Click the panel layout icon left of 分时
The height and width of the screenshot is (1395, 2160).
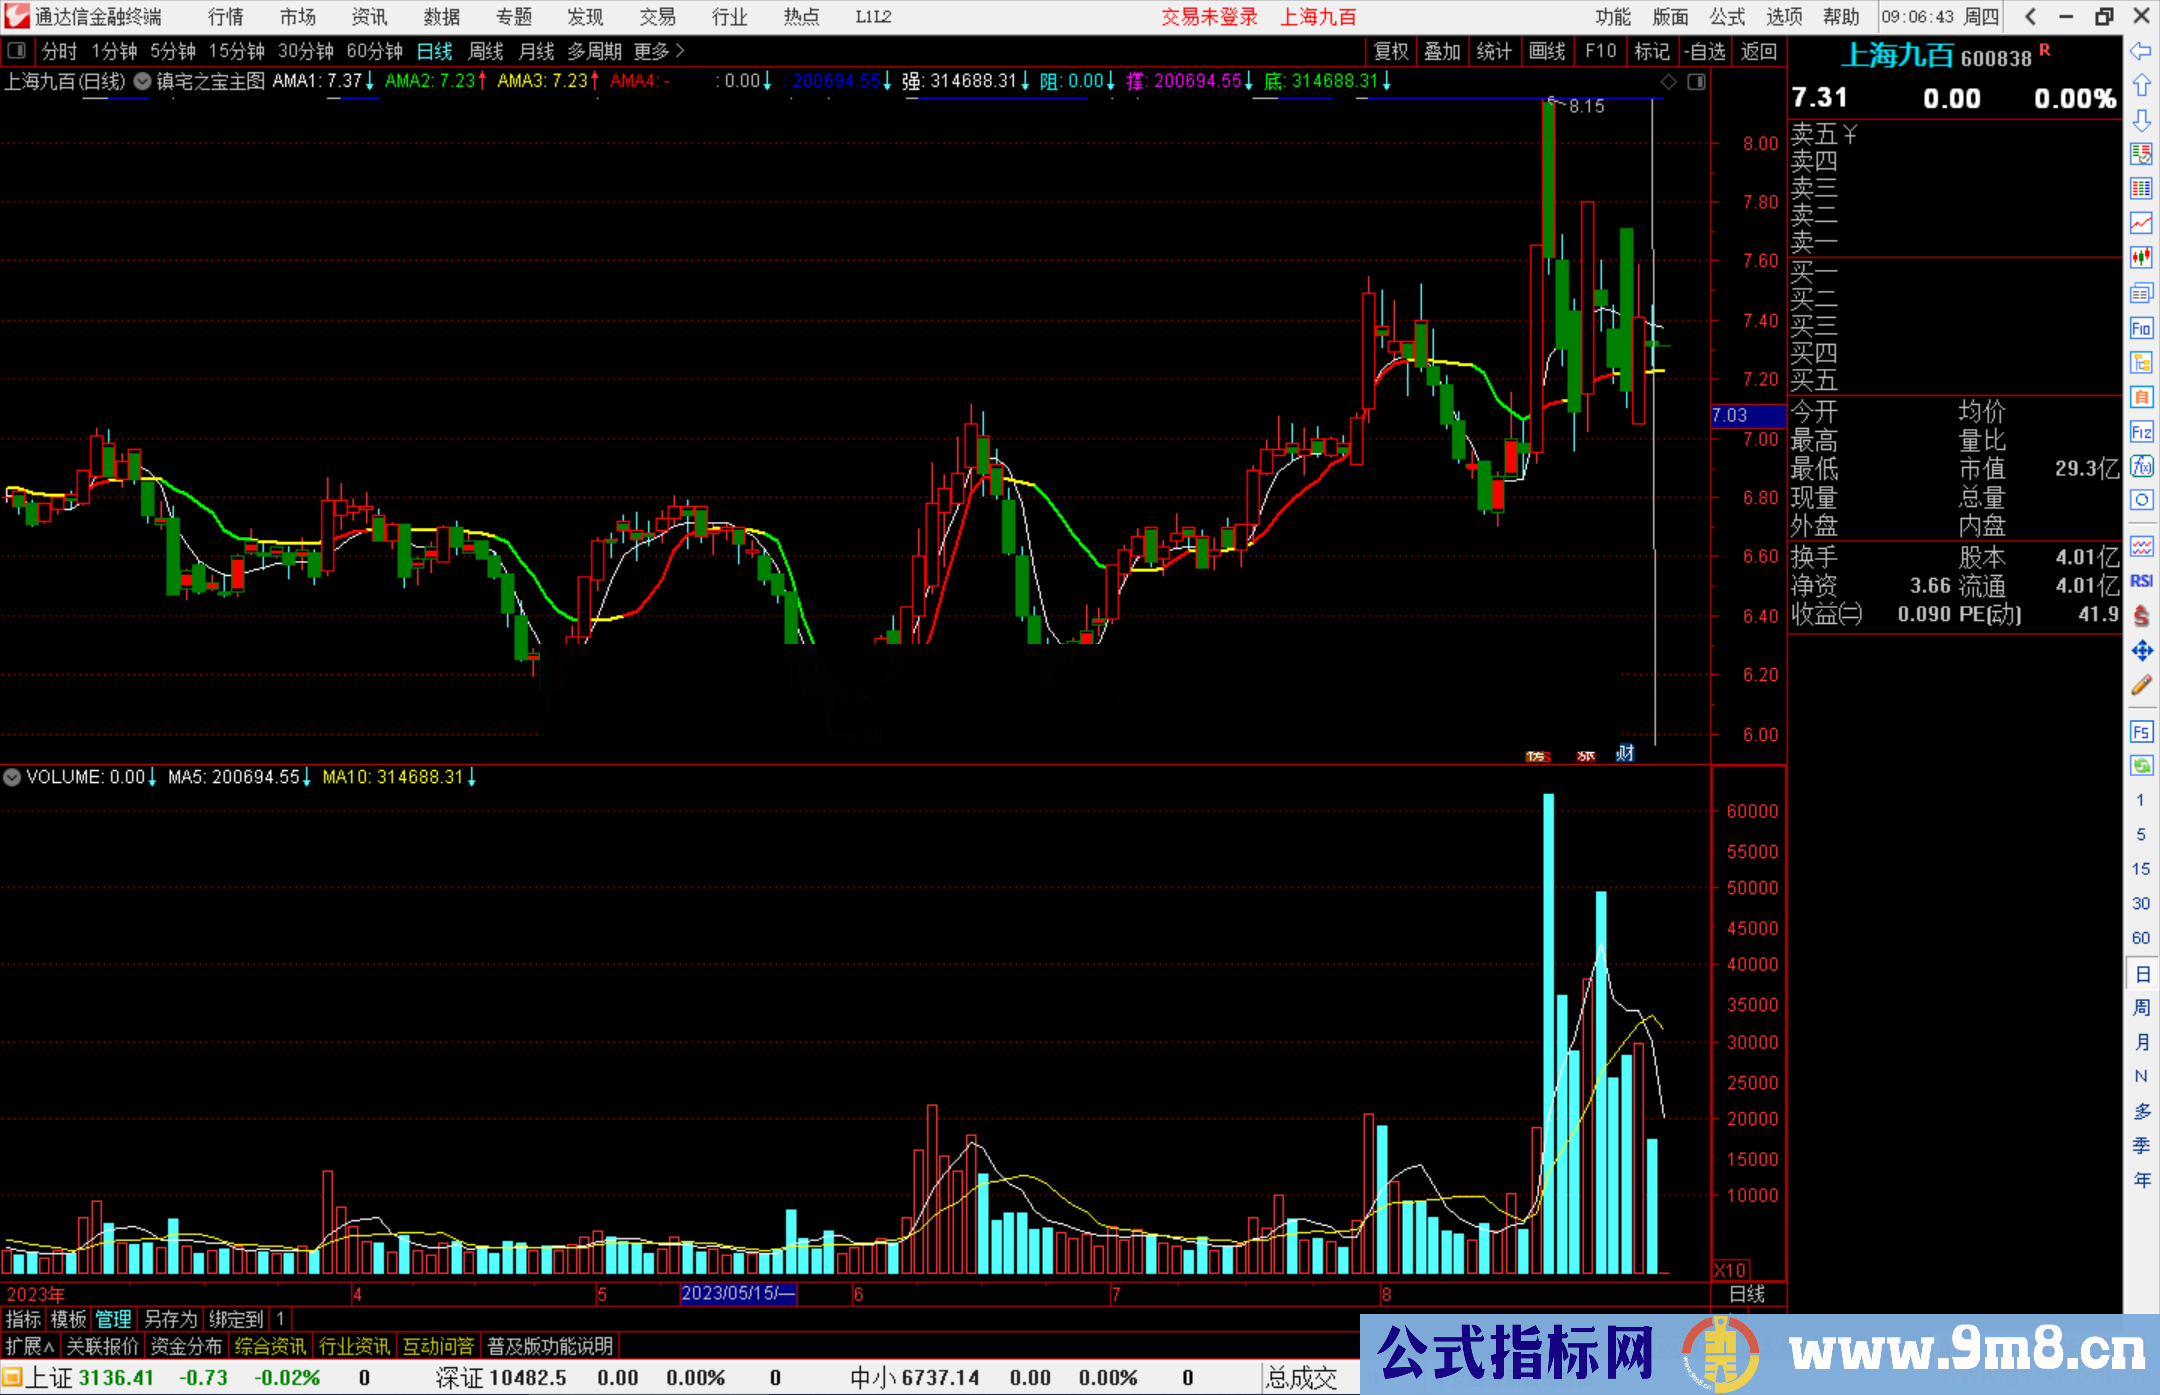(17, 51)
